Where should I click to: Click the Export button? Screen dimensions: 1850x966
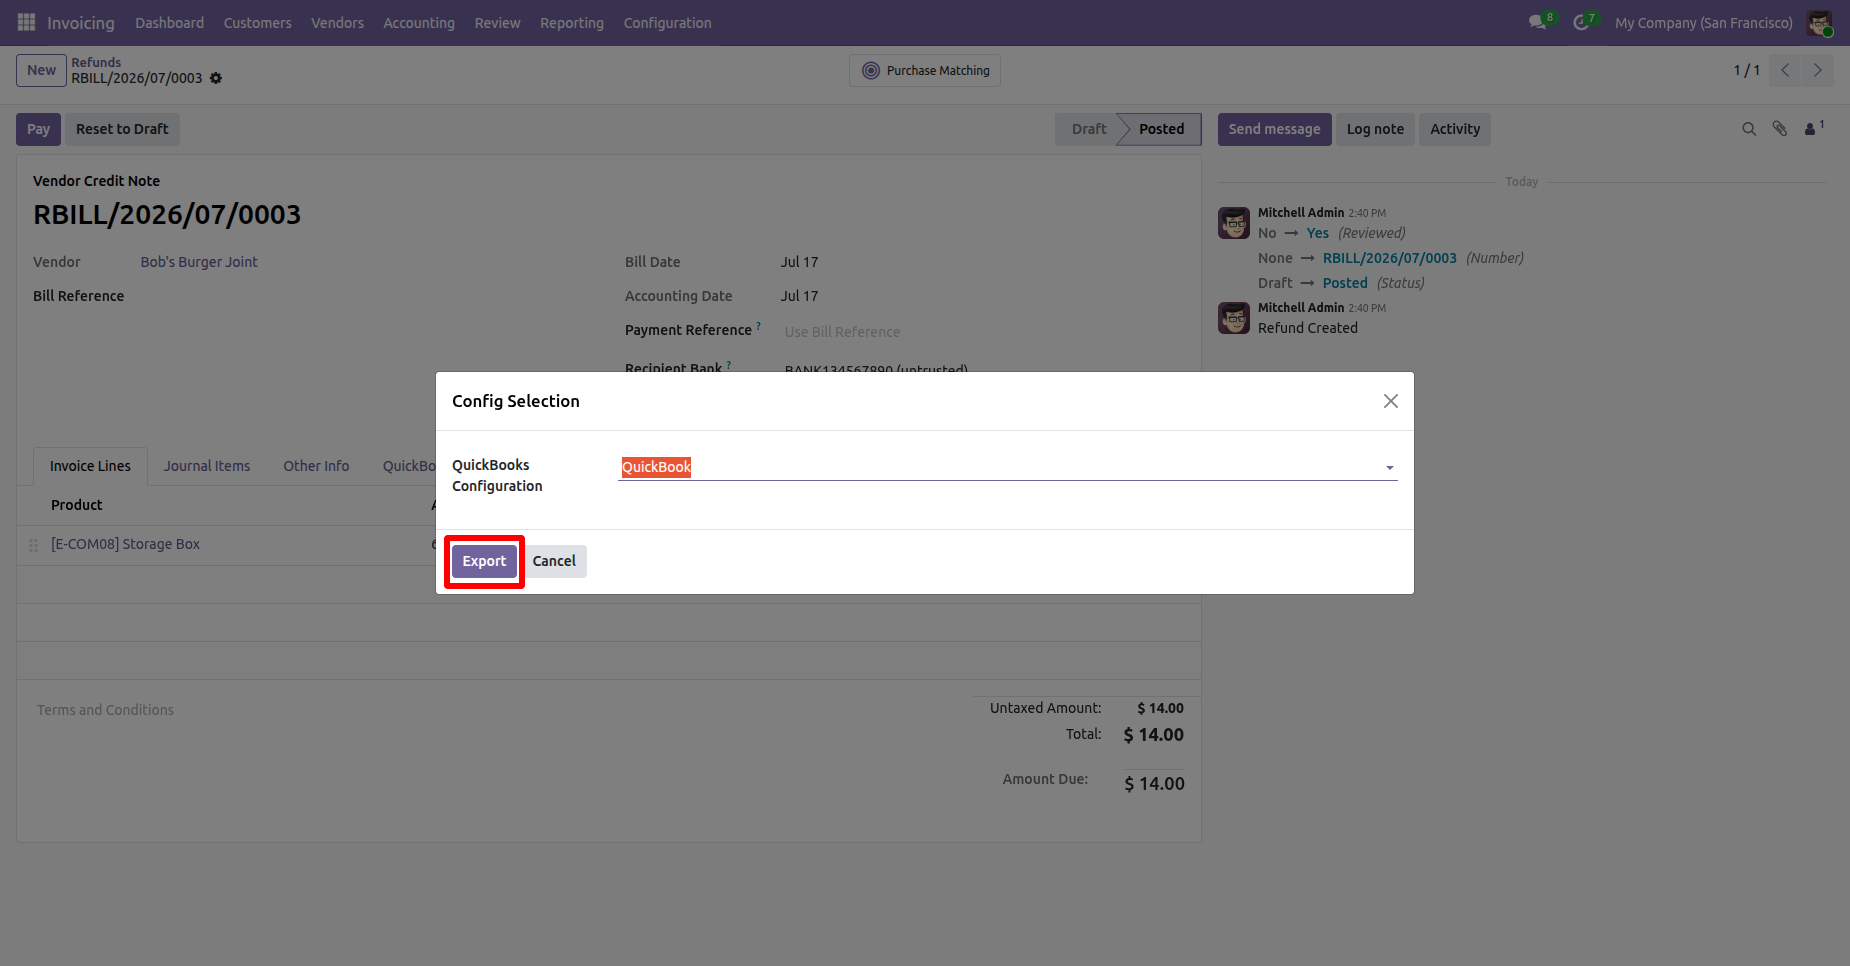[484, 561]
